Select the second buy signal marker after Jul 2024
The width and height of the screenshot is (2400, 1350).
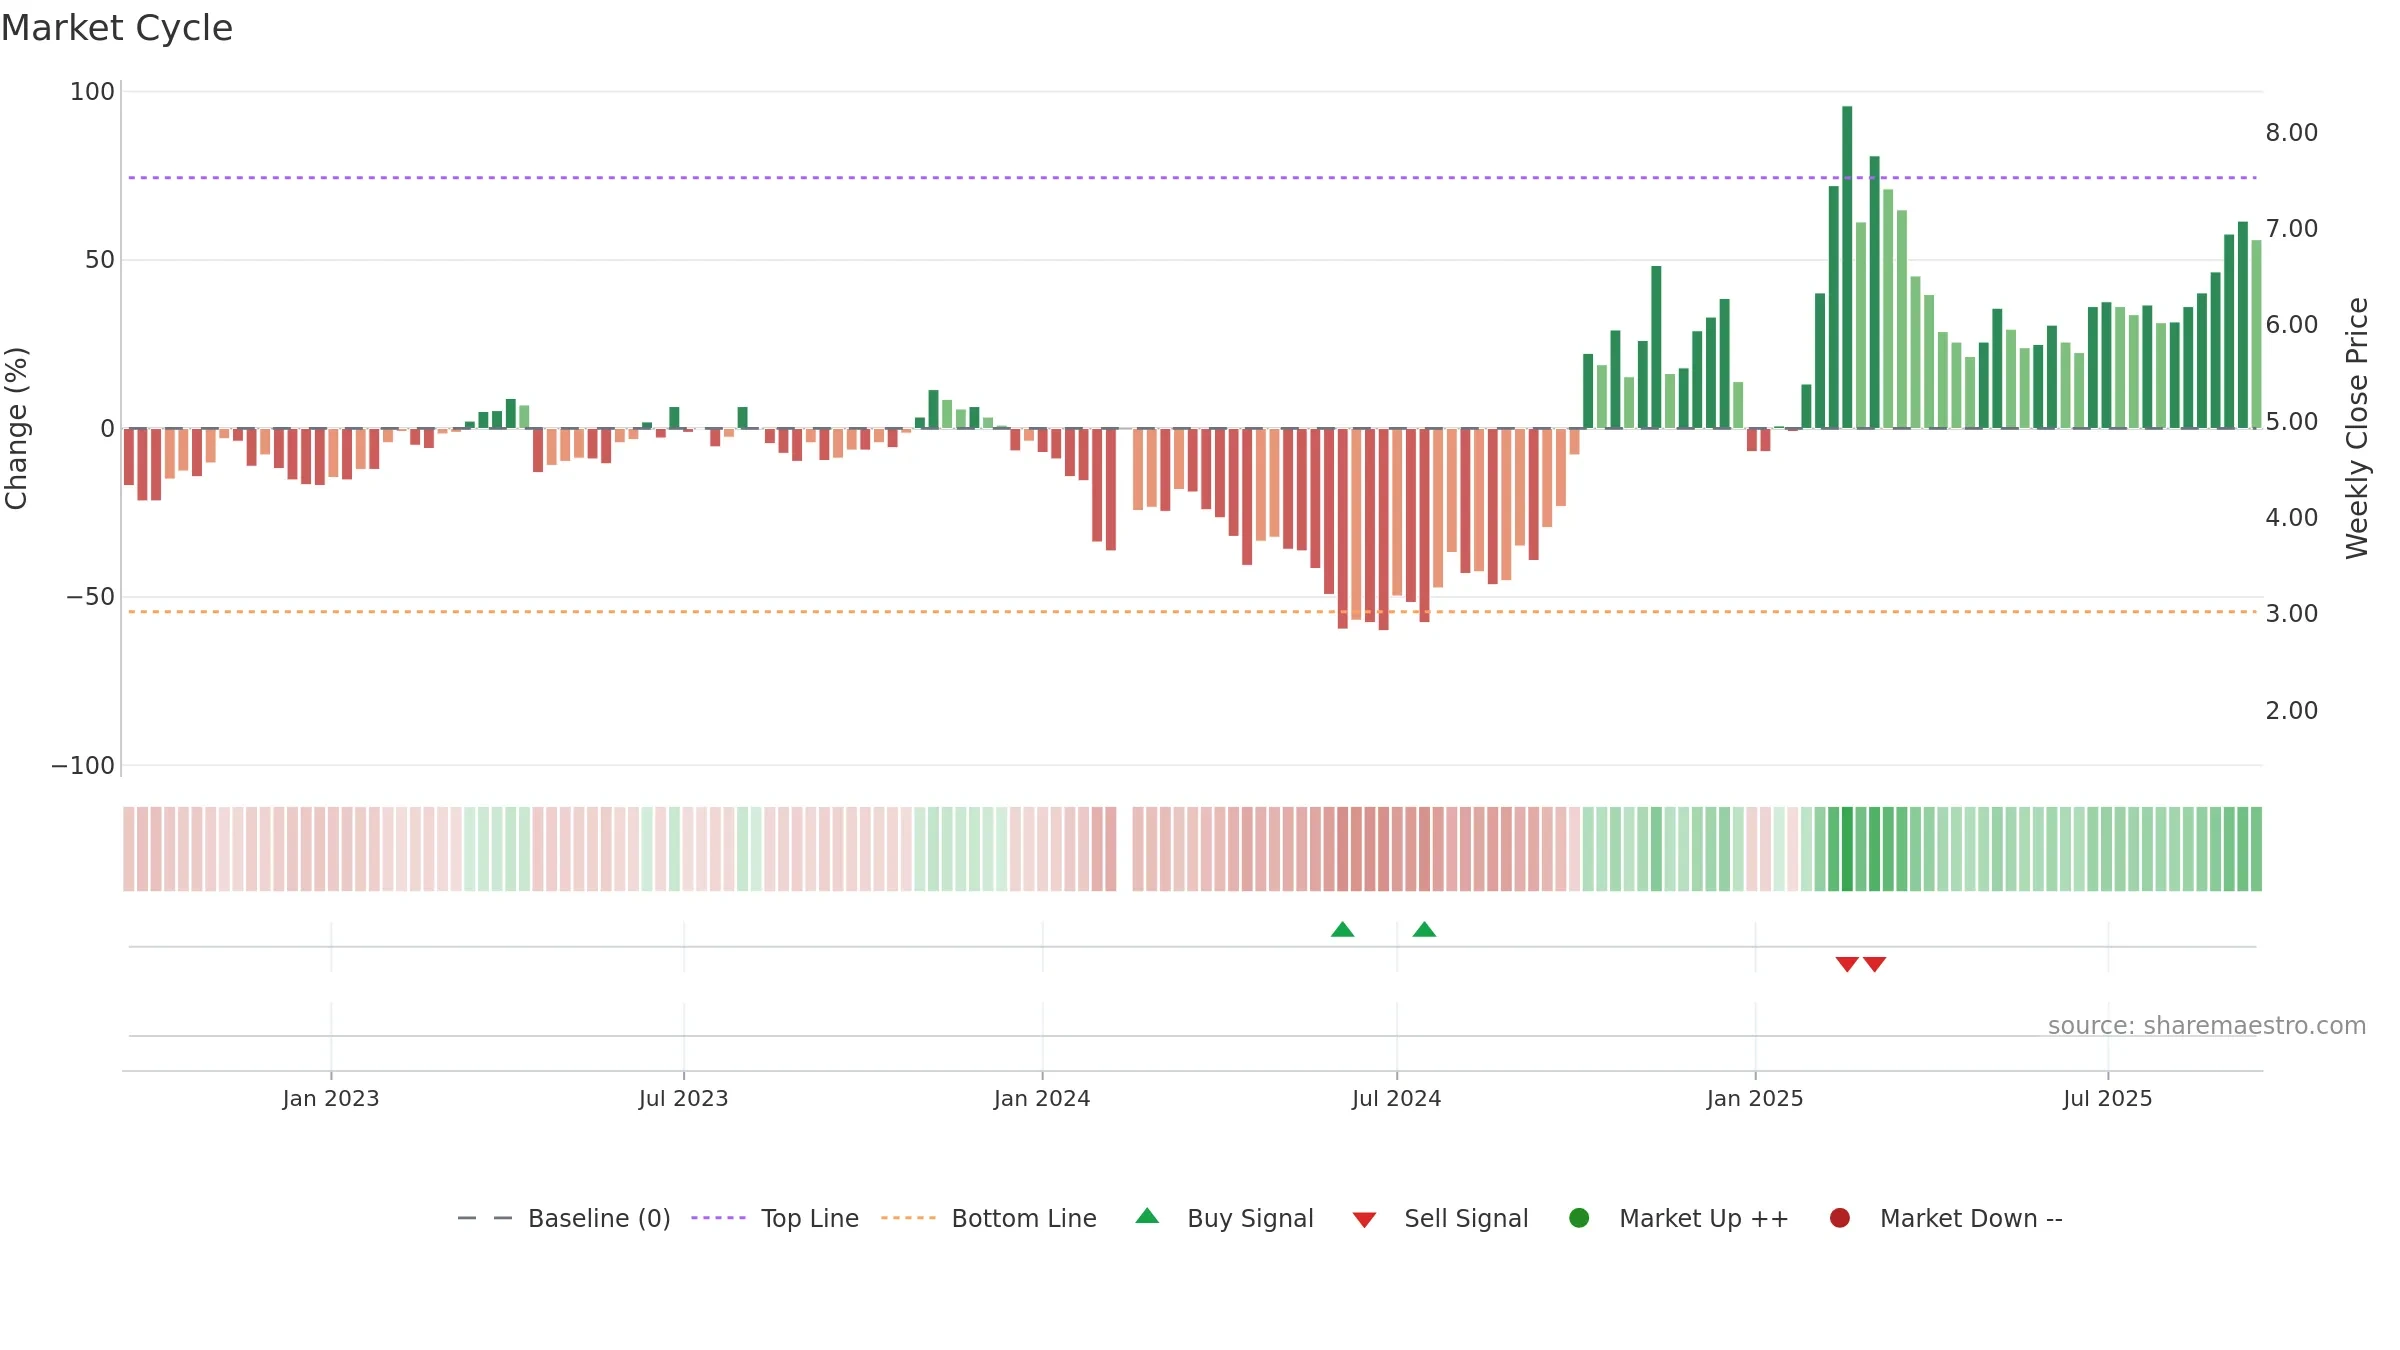point(1424,930)
